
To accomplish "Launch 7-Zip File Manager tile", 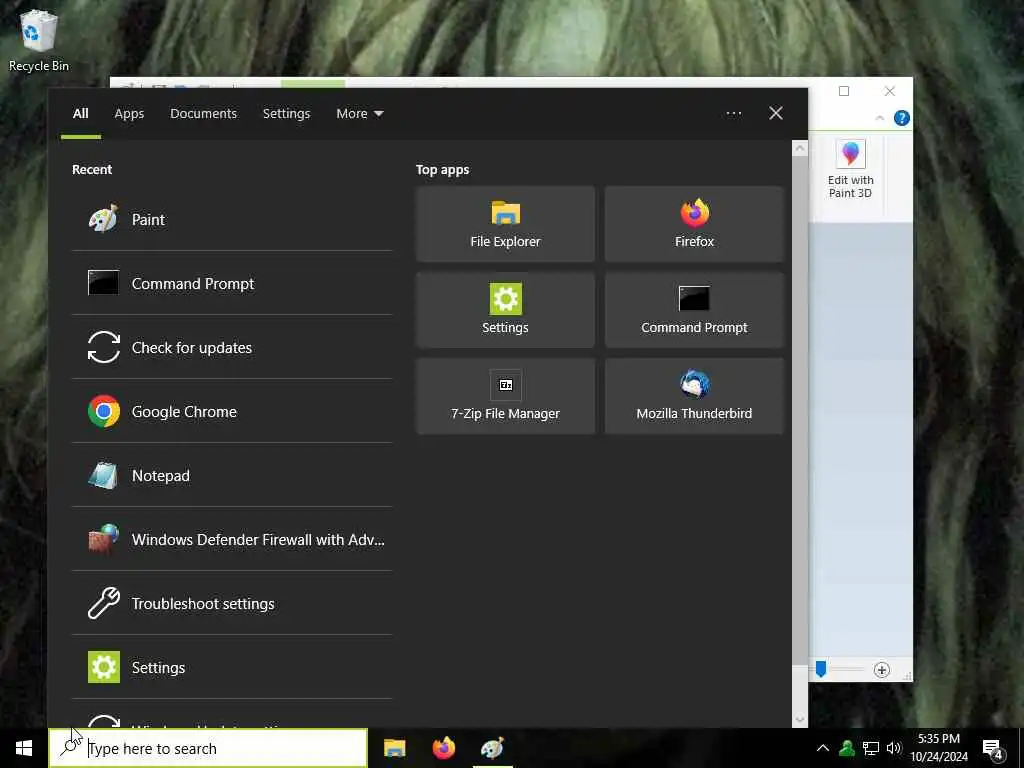I will tap(505, 396).
